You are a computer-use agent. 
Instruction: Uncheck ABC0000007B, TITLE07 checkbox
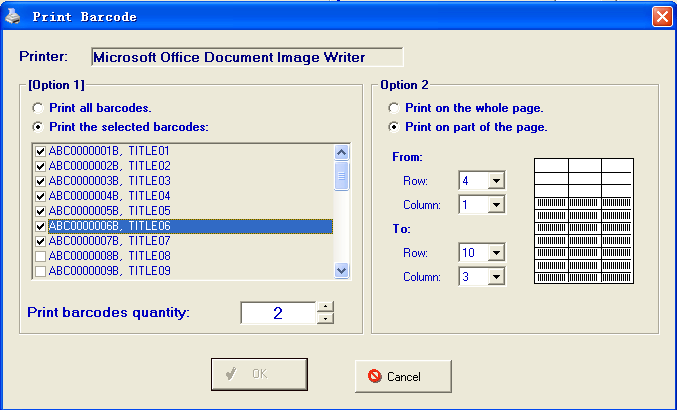coord(40,241)
